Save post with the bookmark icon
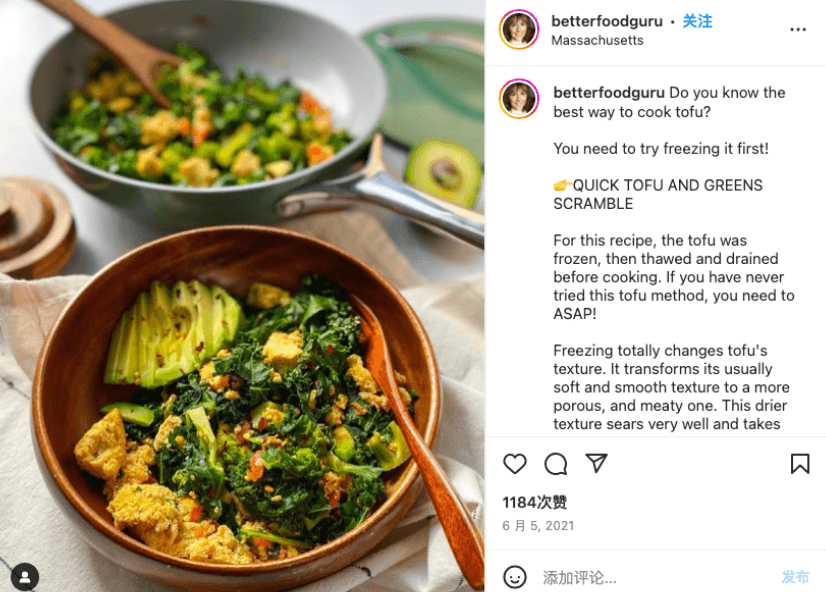 800,463
